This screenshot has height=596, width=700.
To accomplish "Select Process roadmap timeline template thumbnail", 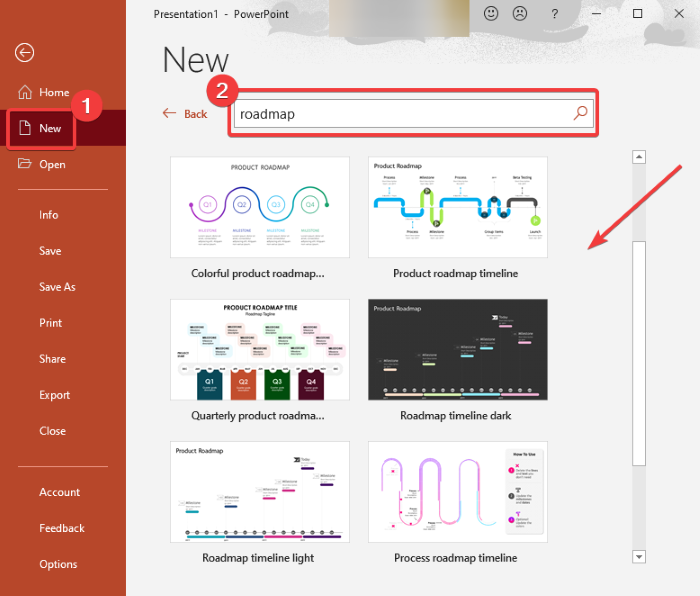I will point(458,492).
